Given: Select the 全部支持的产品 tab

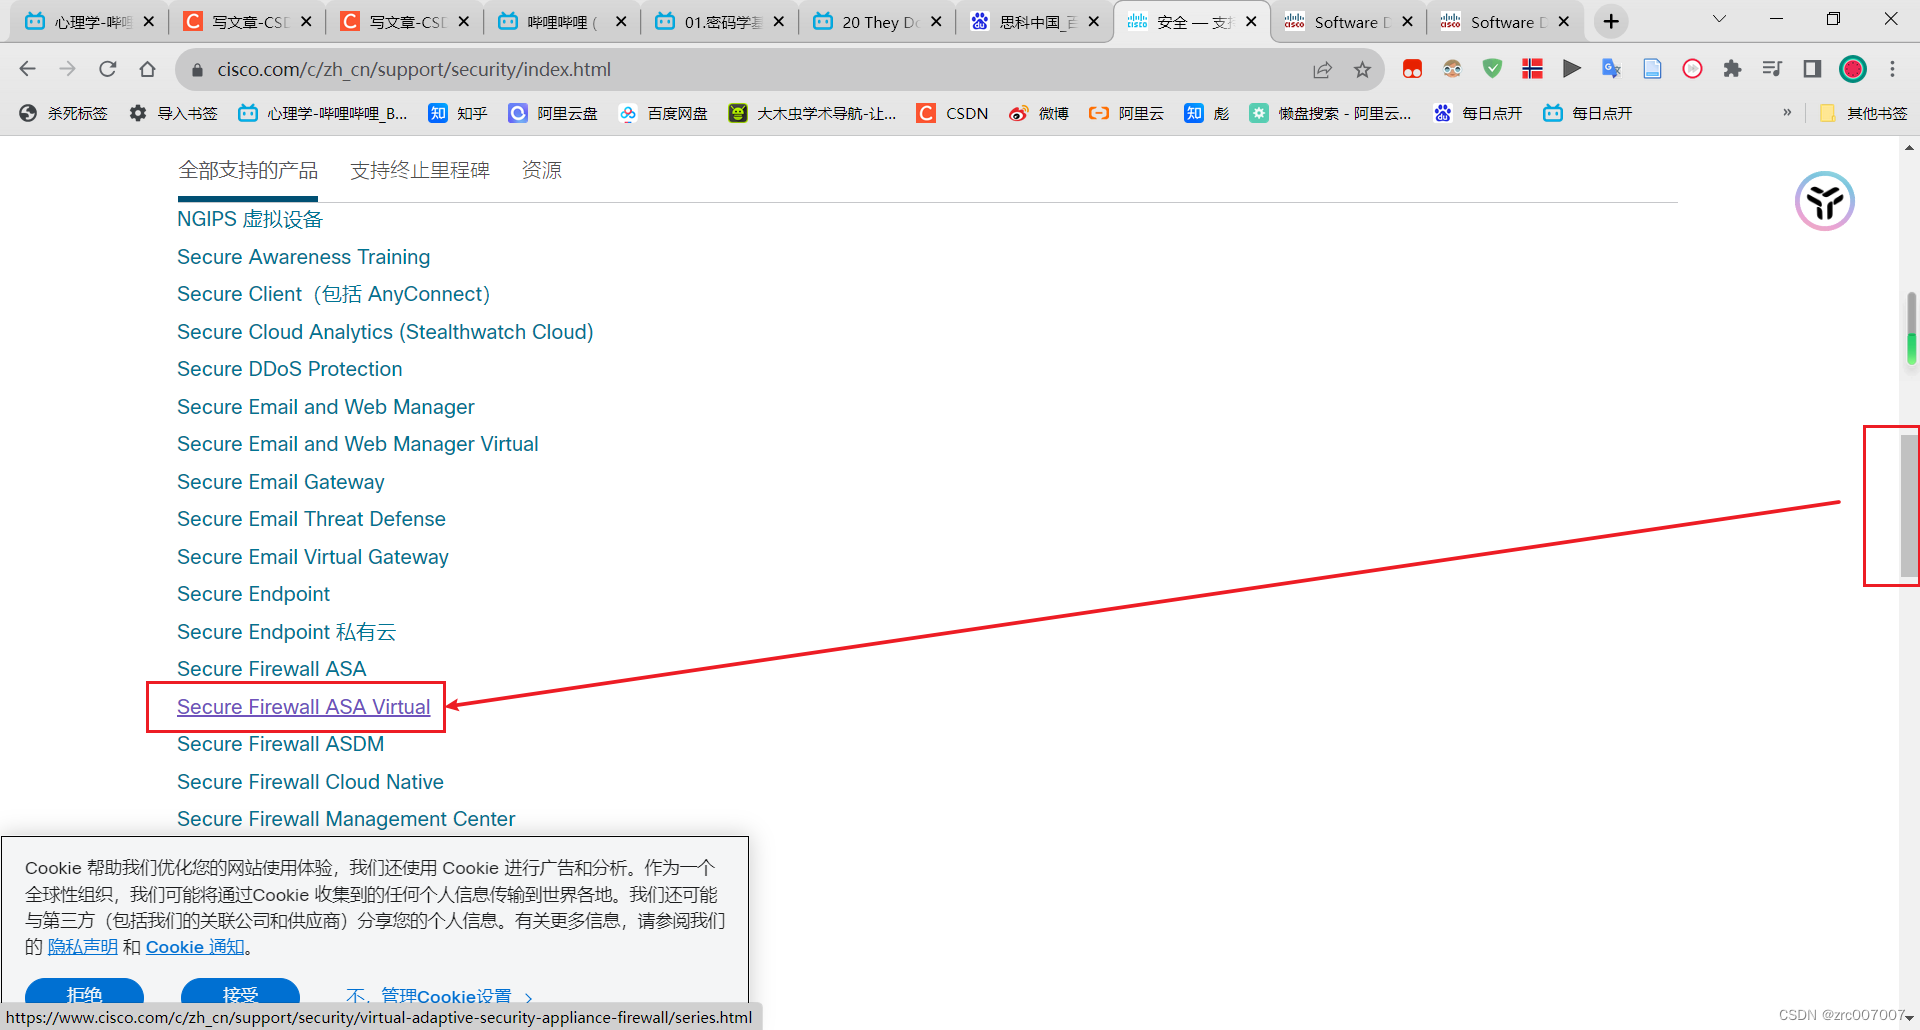Looking at the screenshot, I should (248, 171).
